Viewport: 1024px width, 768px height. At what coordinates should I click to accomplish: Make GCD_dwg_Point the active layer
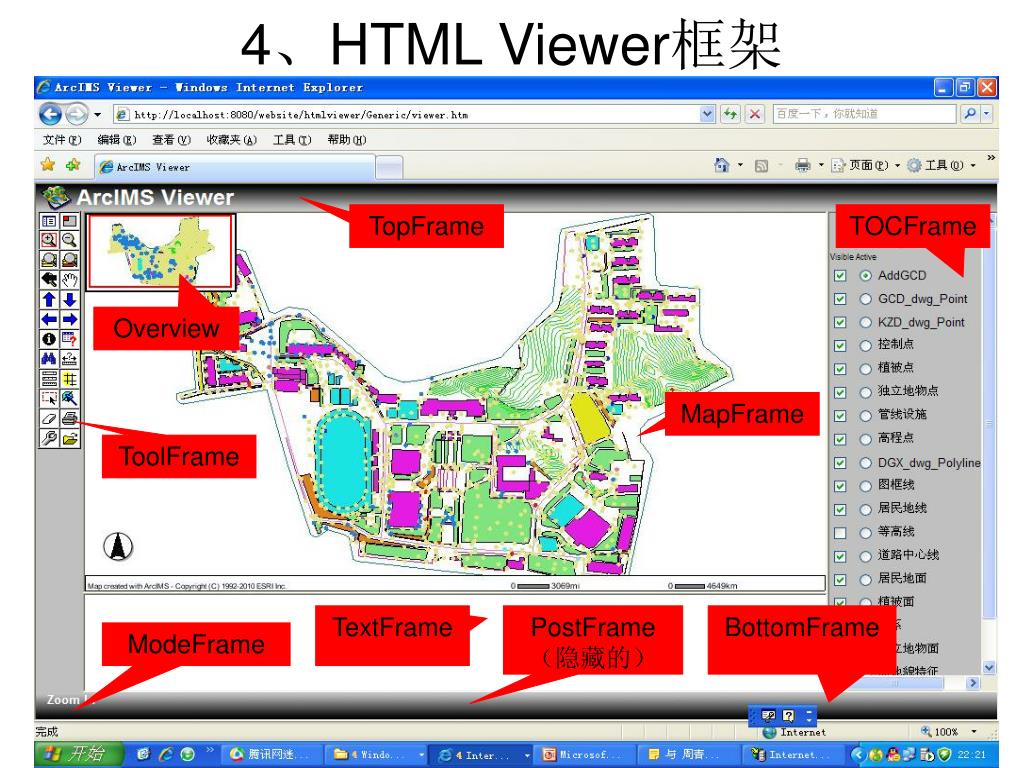point(865,299)
